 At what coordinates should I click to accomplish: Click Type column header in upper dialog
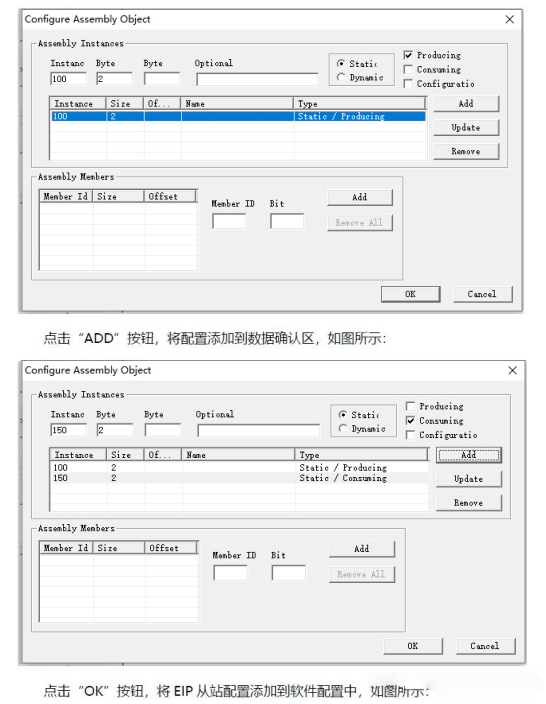359,104
